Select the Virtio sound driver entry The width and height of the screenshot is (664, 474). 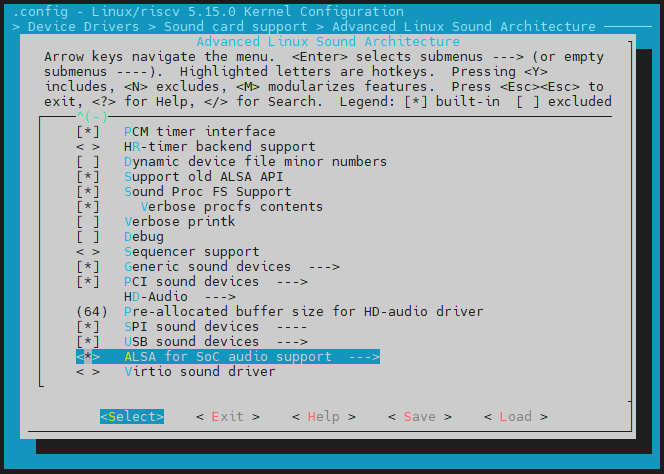(200, 372)
